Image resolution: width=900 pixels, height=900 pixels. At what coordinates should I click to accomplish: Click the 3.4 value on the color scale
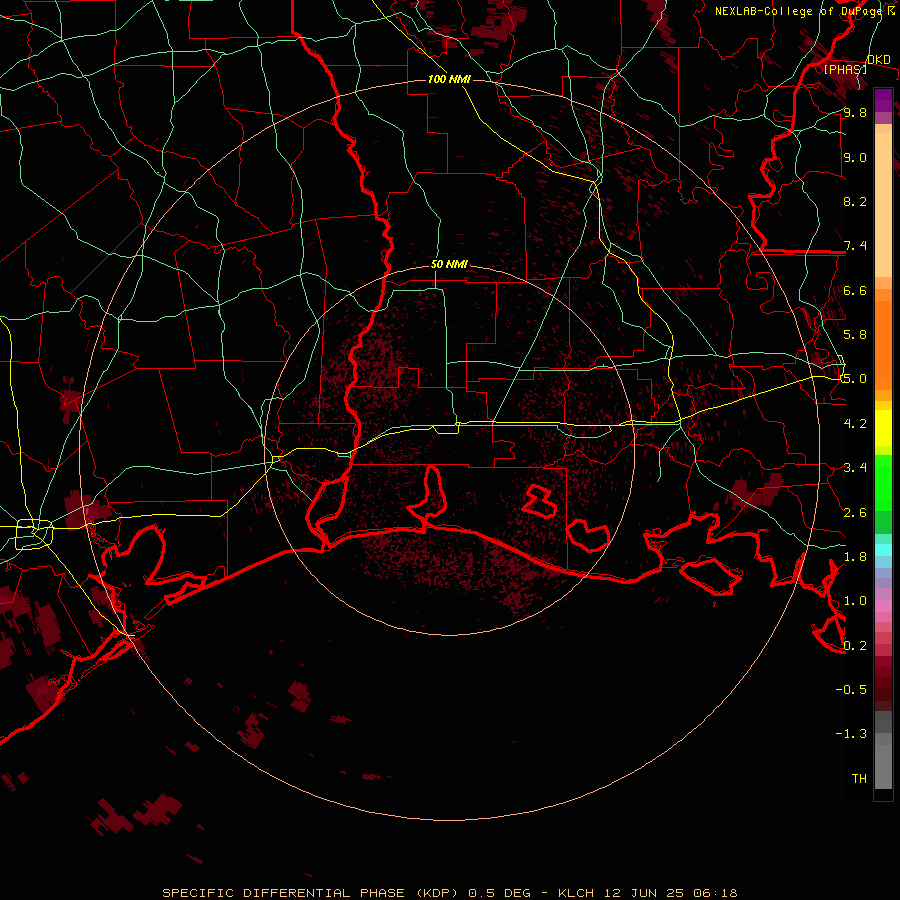tap(855, 468)
